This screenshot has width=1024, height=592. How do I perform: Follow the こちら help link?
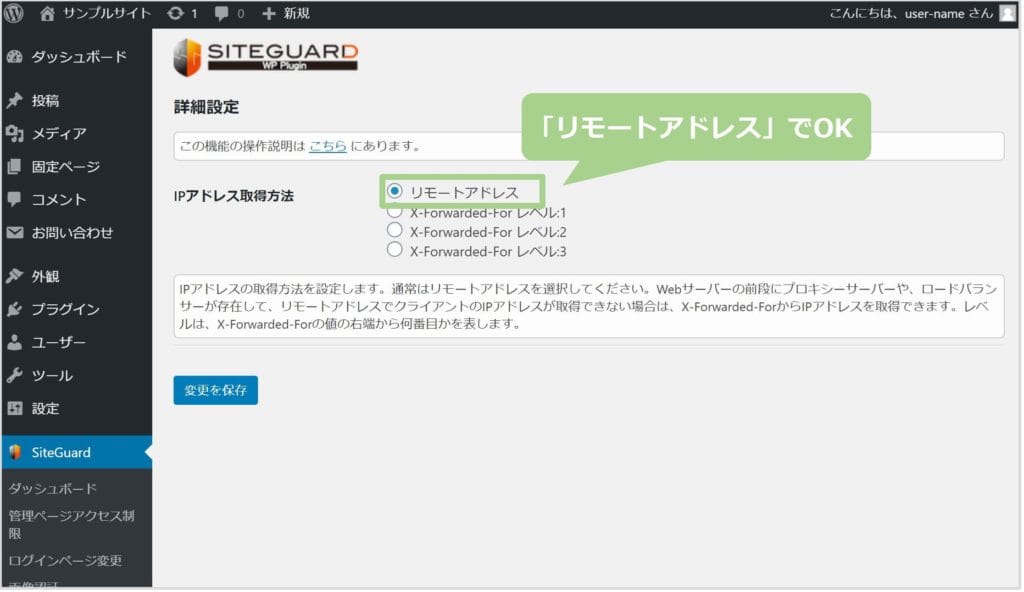pos(327,146)
